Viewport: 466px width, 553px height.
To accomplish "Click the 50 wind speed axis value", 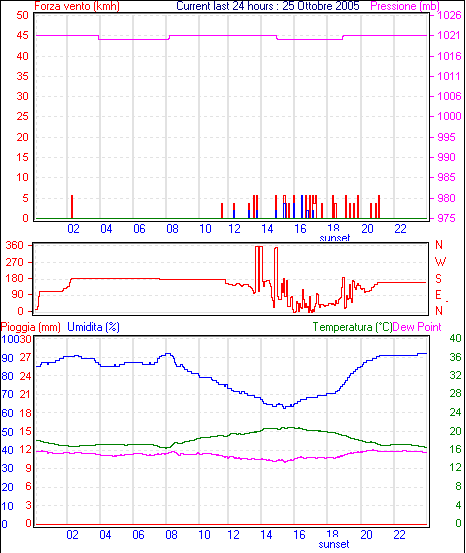I will 23,15.
